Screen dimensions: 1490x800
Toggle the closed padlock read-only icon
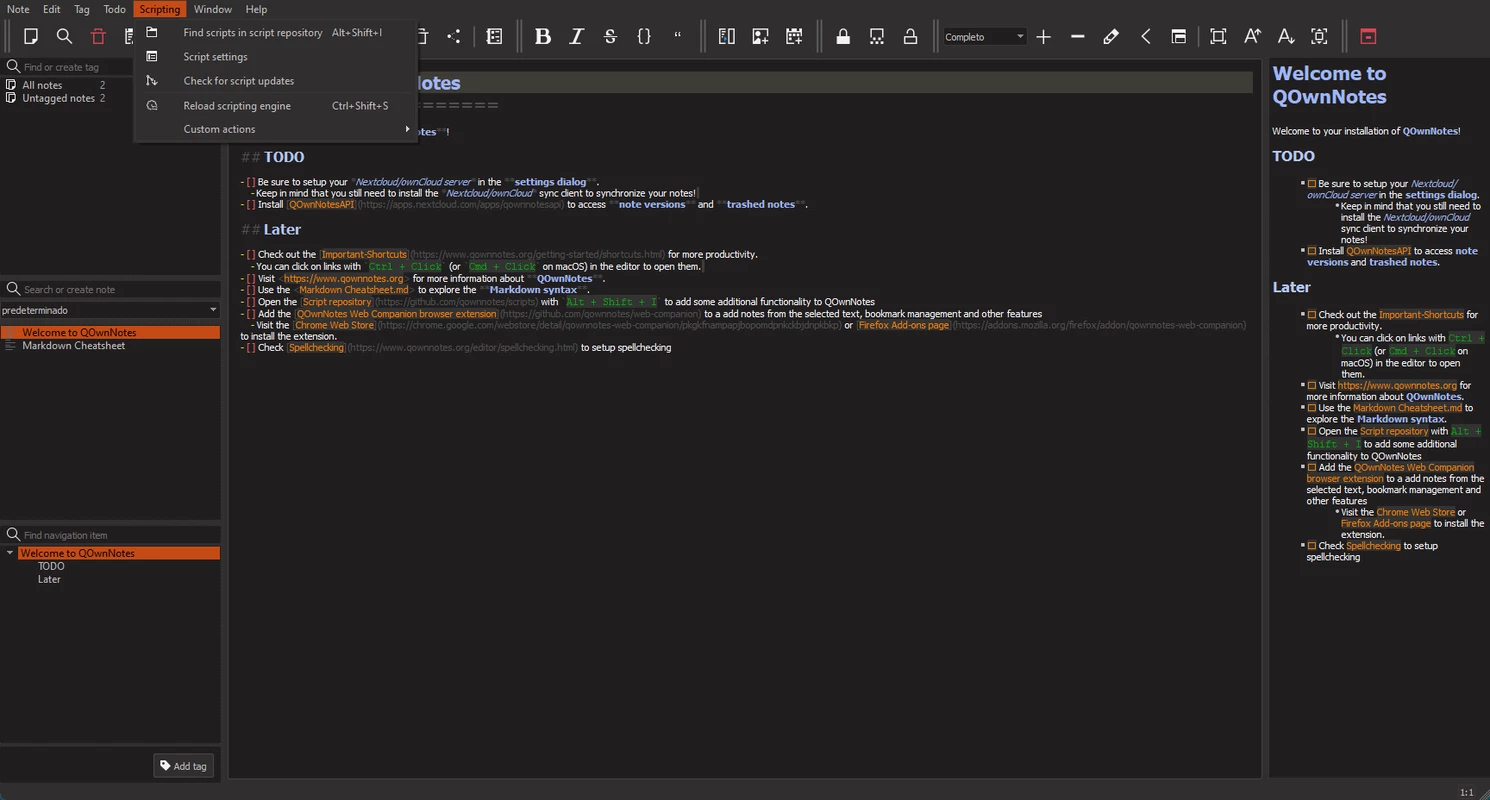[843, 37]
